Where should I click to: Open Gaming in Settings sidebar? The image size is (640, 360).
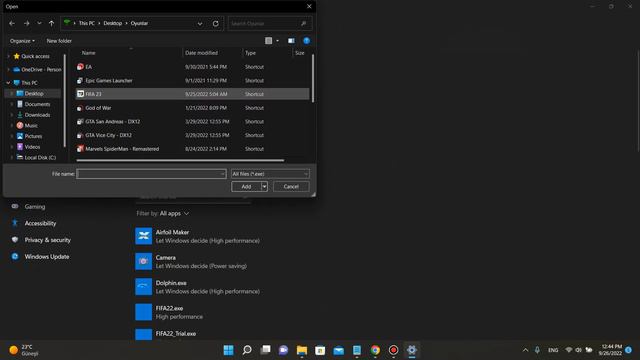pos(35,207)
